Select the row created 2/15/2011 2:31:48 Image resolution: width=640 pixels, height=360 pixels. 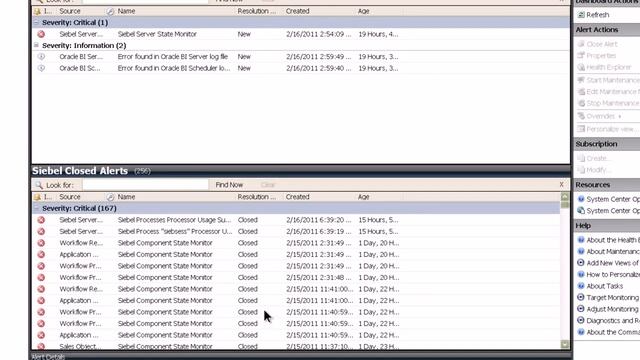point(296,278)
